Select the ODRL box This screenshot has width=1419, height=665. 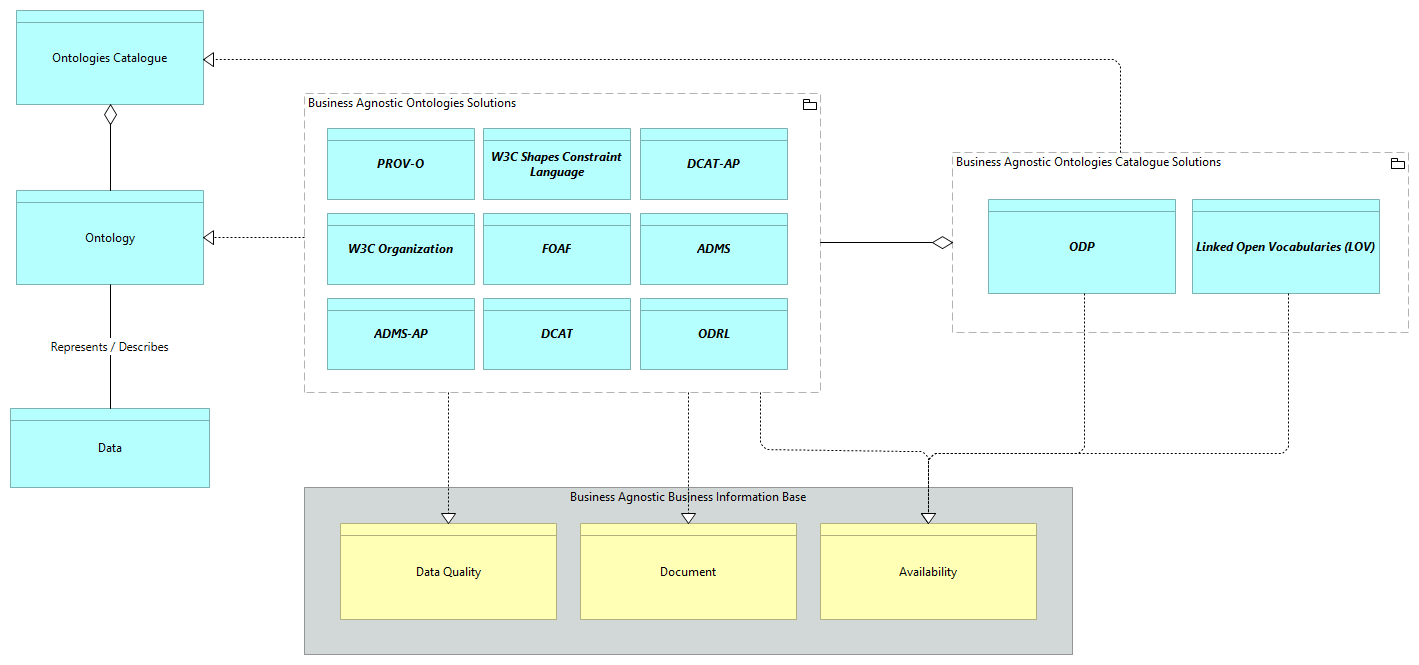coord(714,334)
